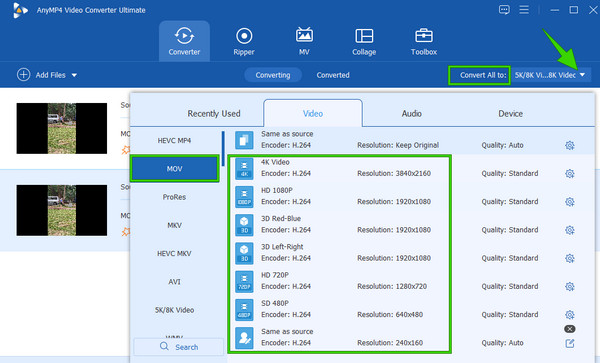Select the 3D Red-Blue preset
Viewport: 600px width, 363px height.
point(411,225)
